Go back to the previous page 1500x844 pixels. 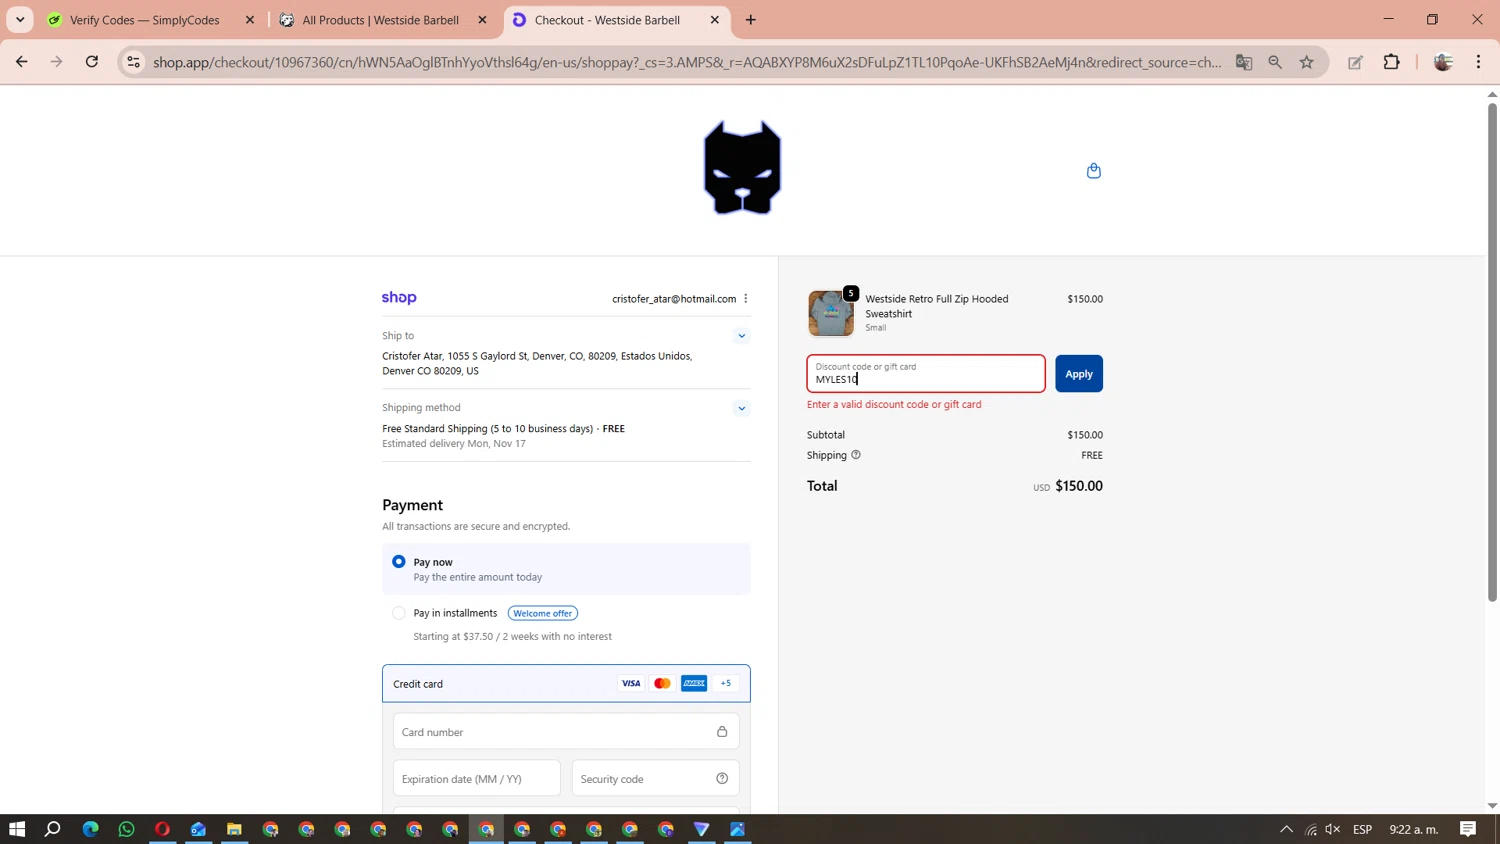21,62
